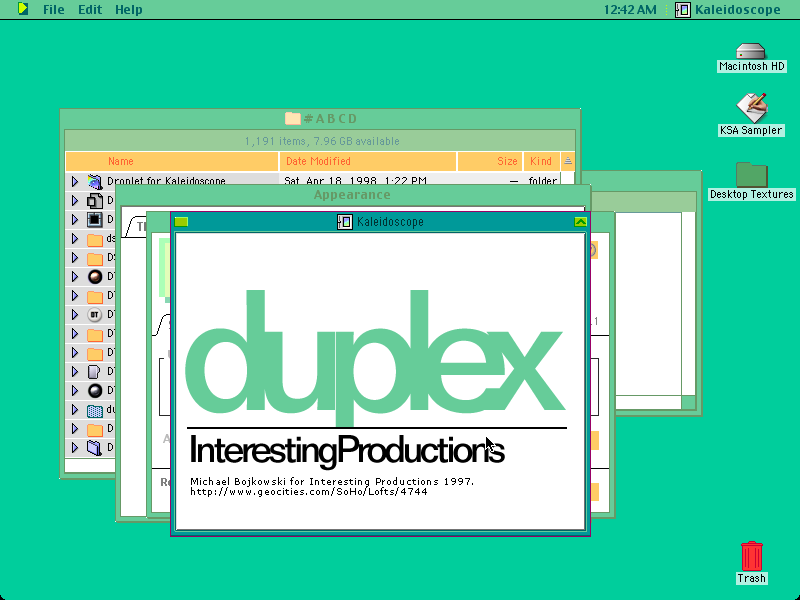Select the blue book icon in last row

click(95, 447)
